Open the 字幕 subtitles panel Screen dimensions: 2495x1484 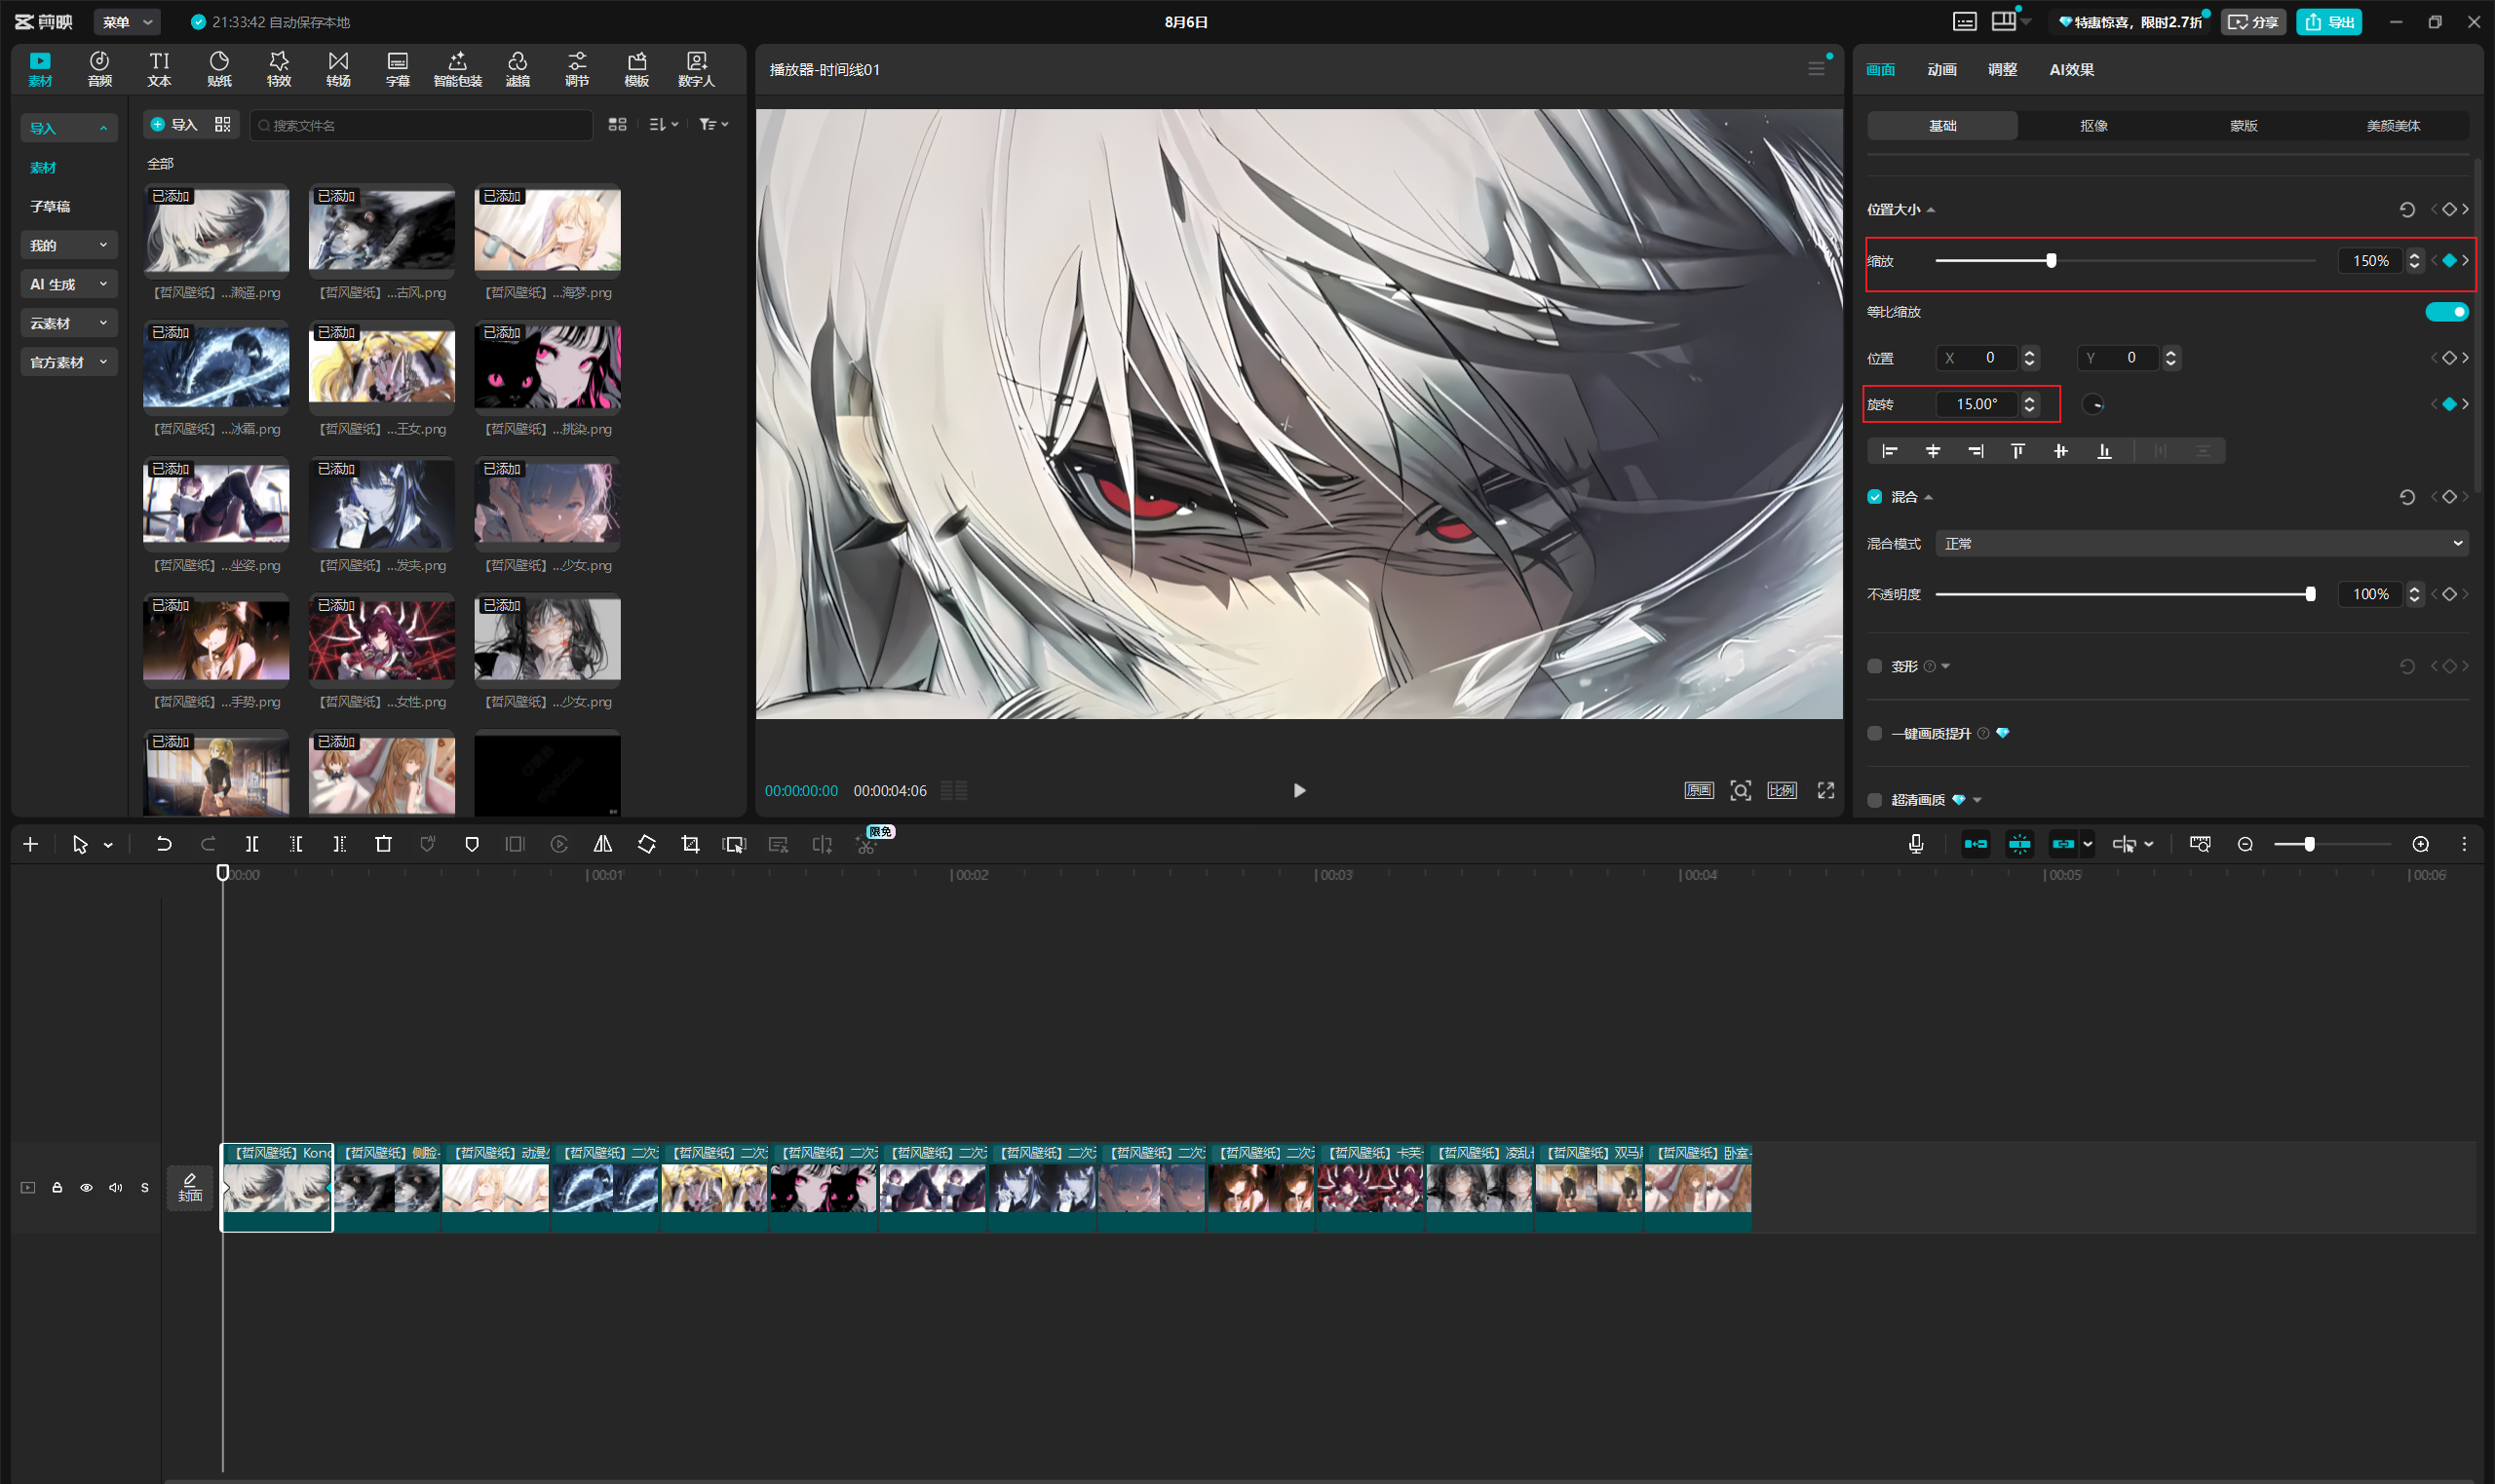coord(398,69)
